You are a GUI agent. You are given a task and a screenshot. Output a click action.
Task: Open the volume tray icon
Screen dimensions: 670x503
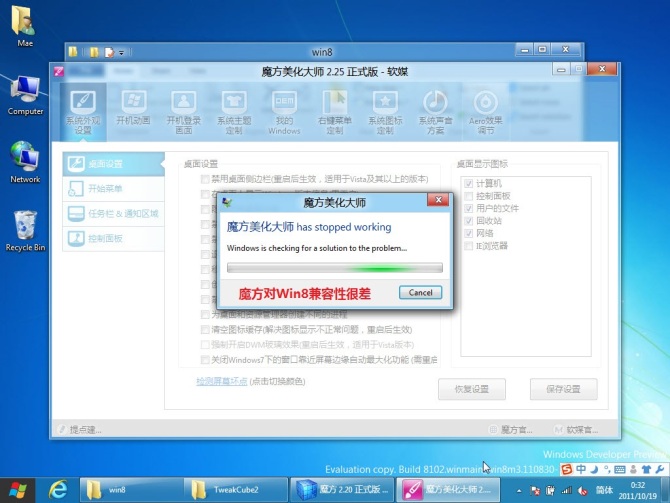pyautogui.click(x=582, y=491)
